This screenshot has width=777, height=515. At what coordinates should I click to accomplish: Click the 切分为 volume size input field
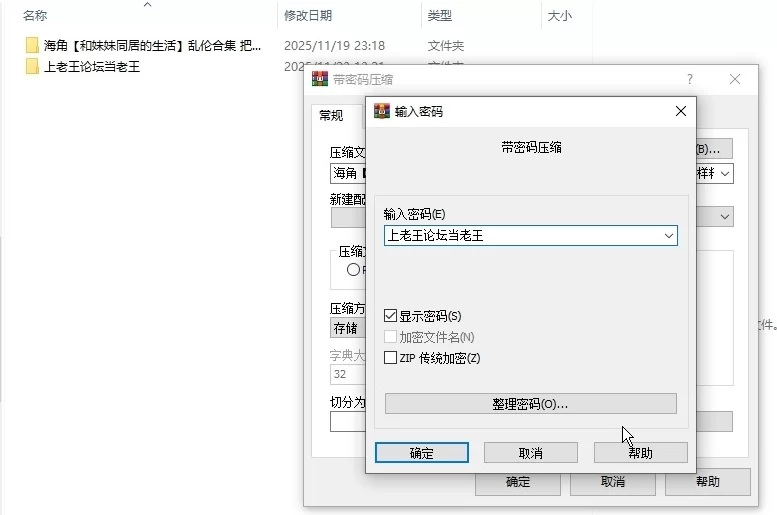348,422
